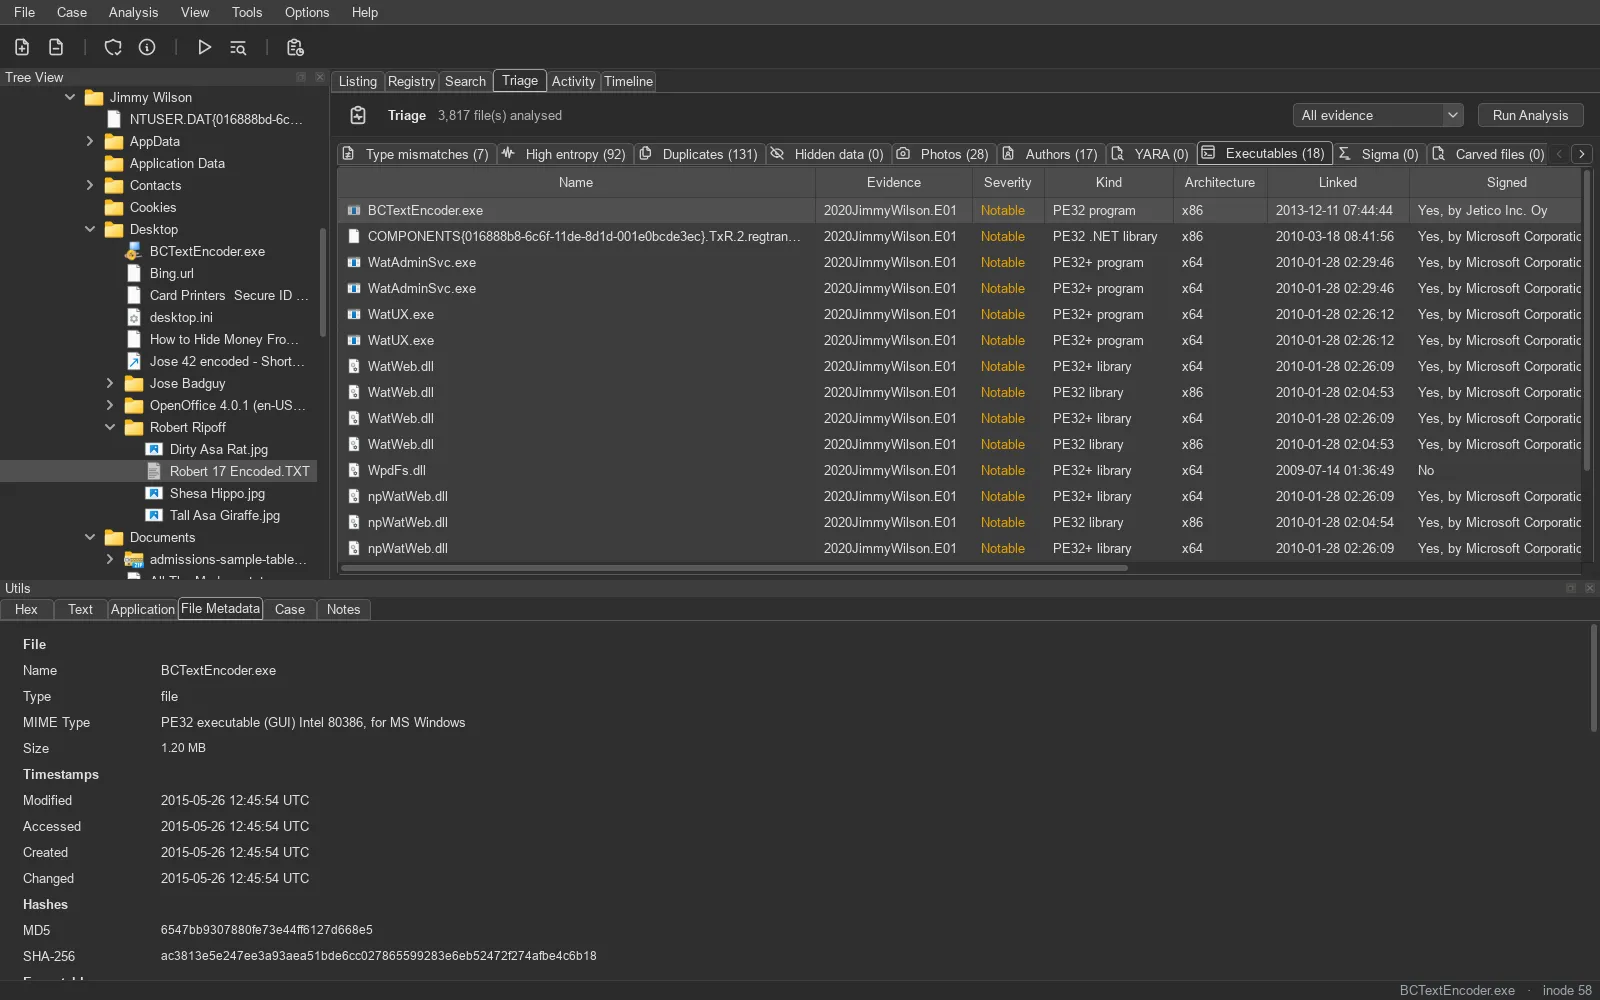Select the YARA (0) category

1150,154
